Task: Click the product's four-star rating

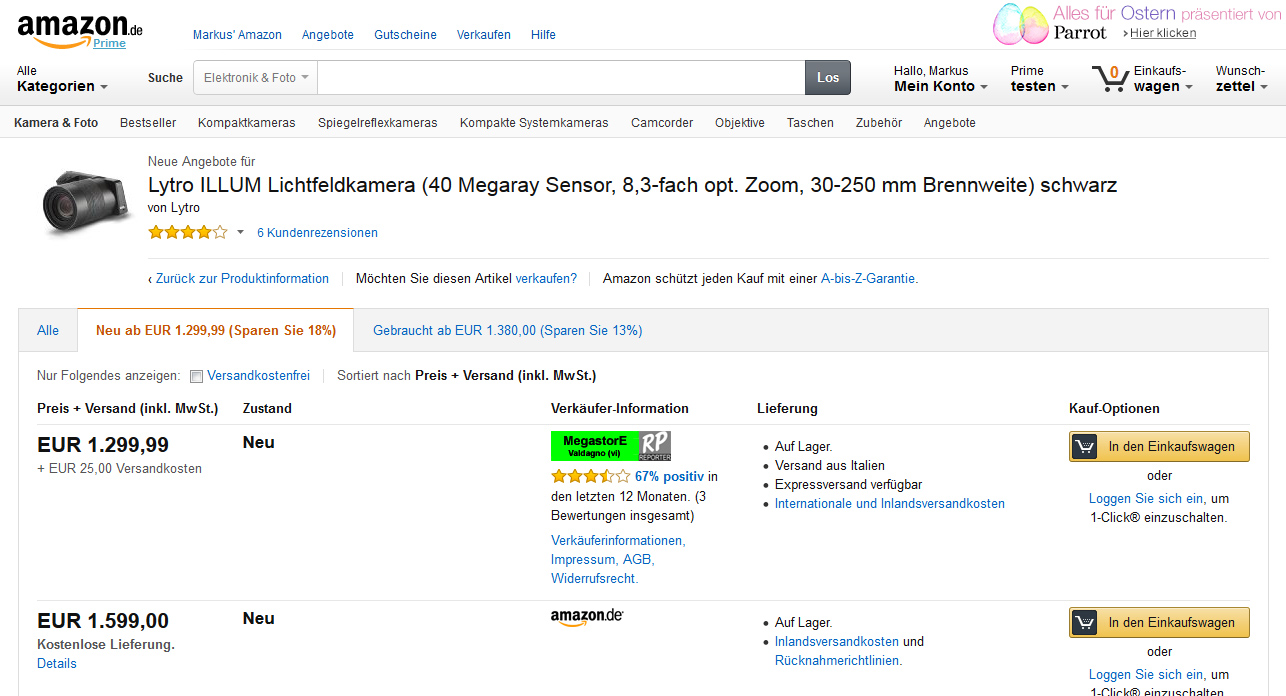Action: click(188, 233)
